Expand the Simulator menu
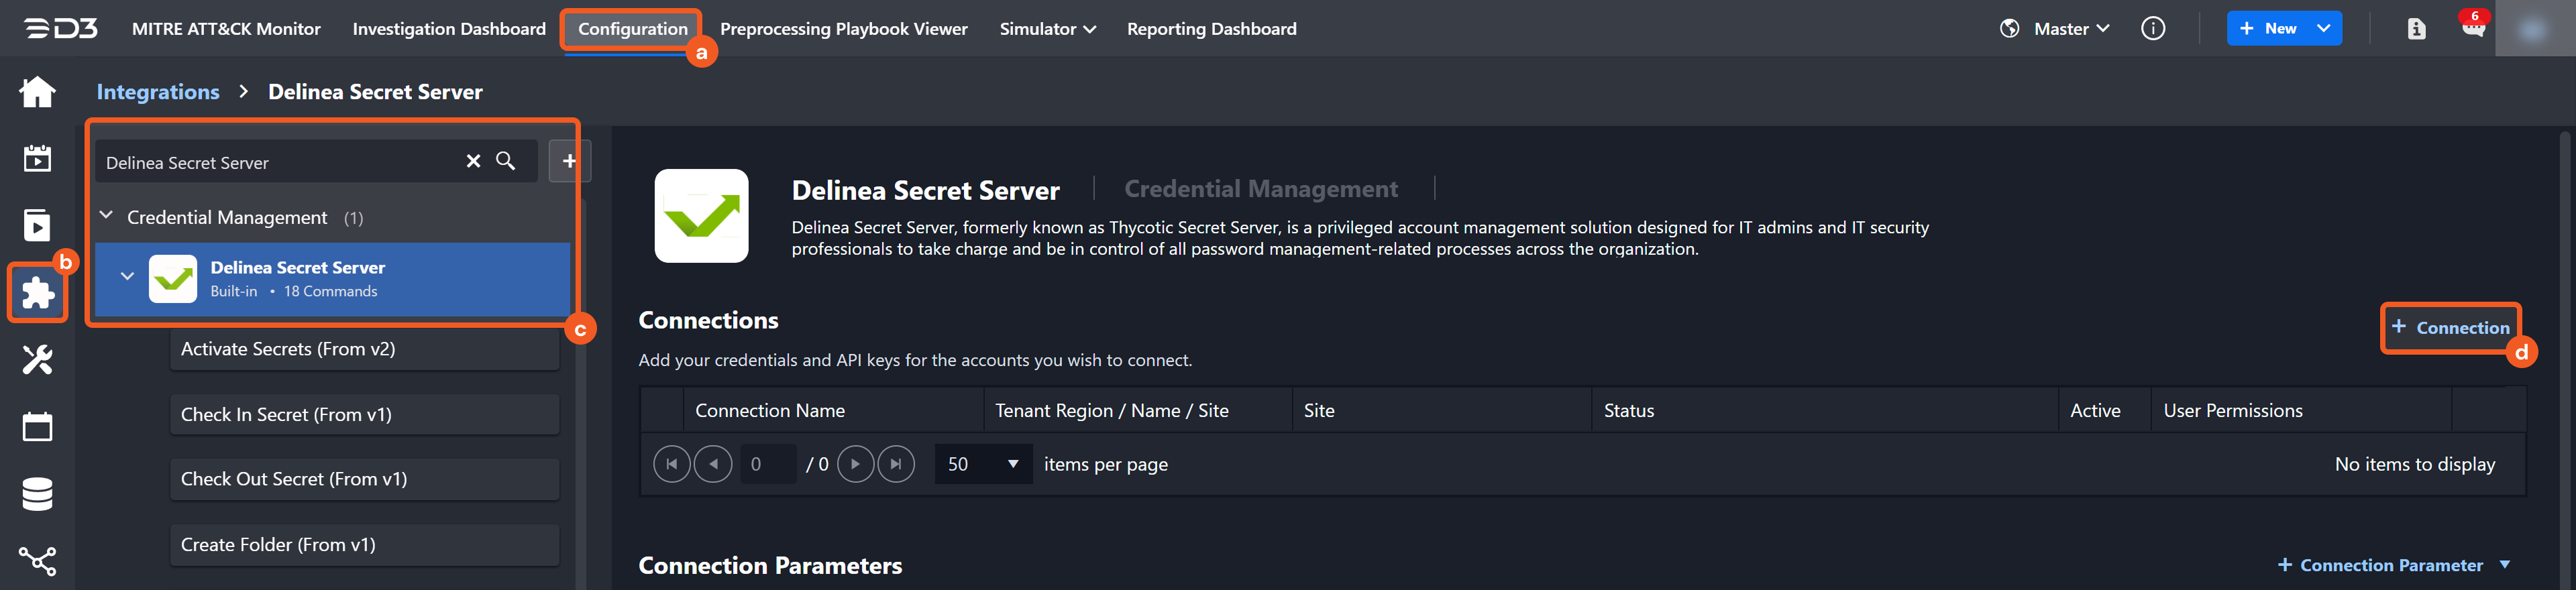Image resolution: width=2576 pixels, height=590 pixels. click(1047, 29)
